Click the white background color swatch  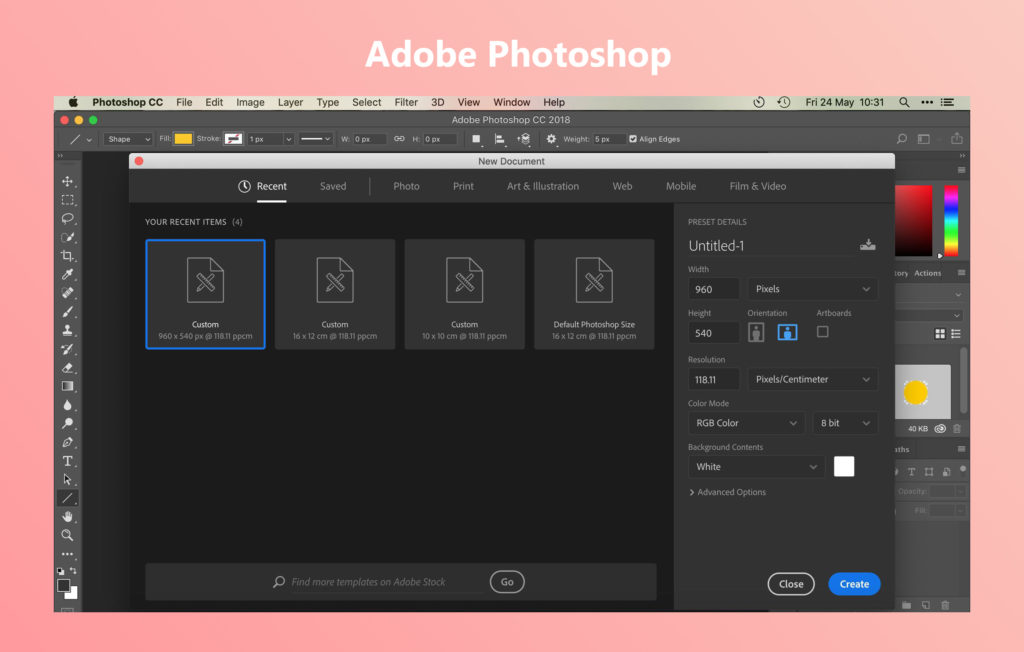(844, 466)
